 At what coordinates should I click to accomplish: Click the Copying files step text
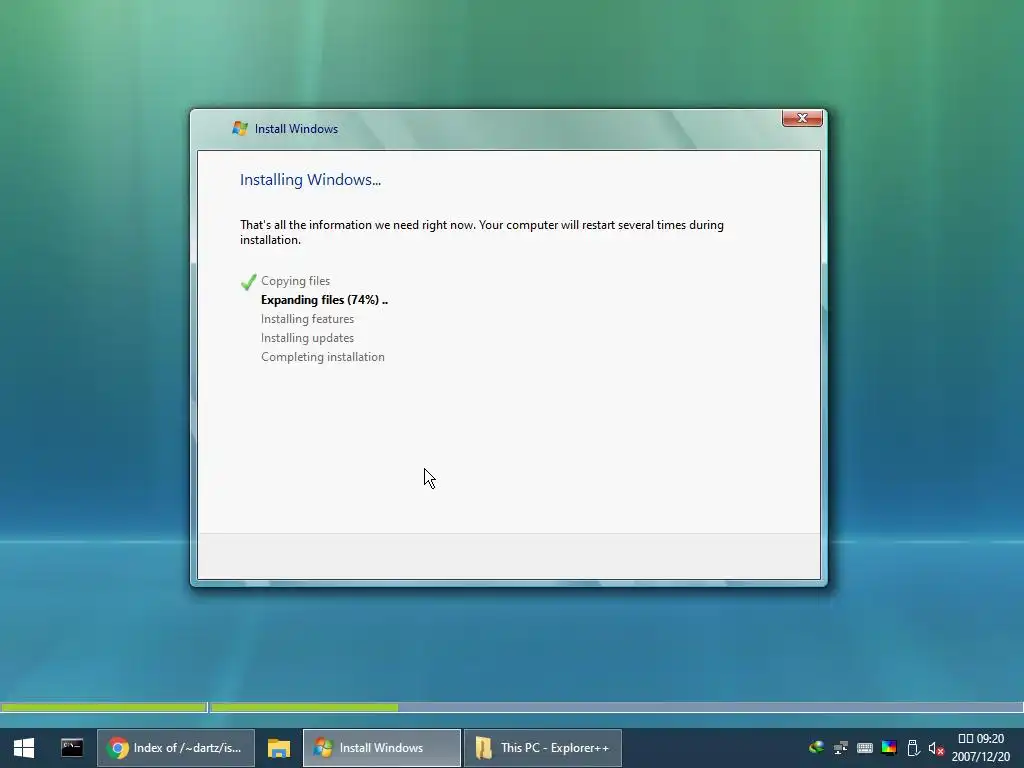click(295, 281)
